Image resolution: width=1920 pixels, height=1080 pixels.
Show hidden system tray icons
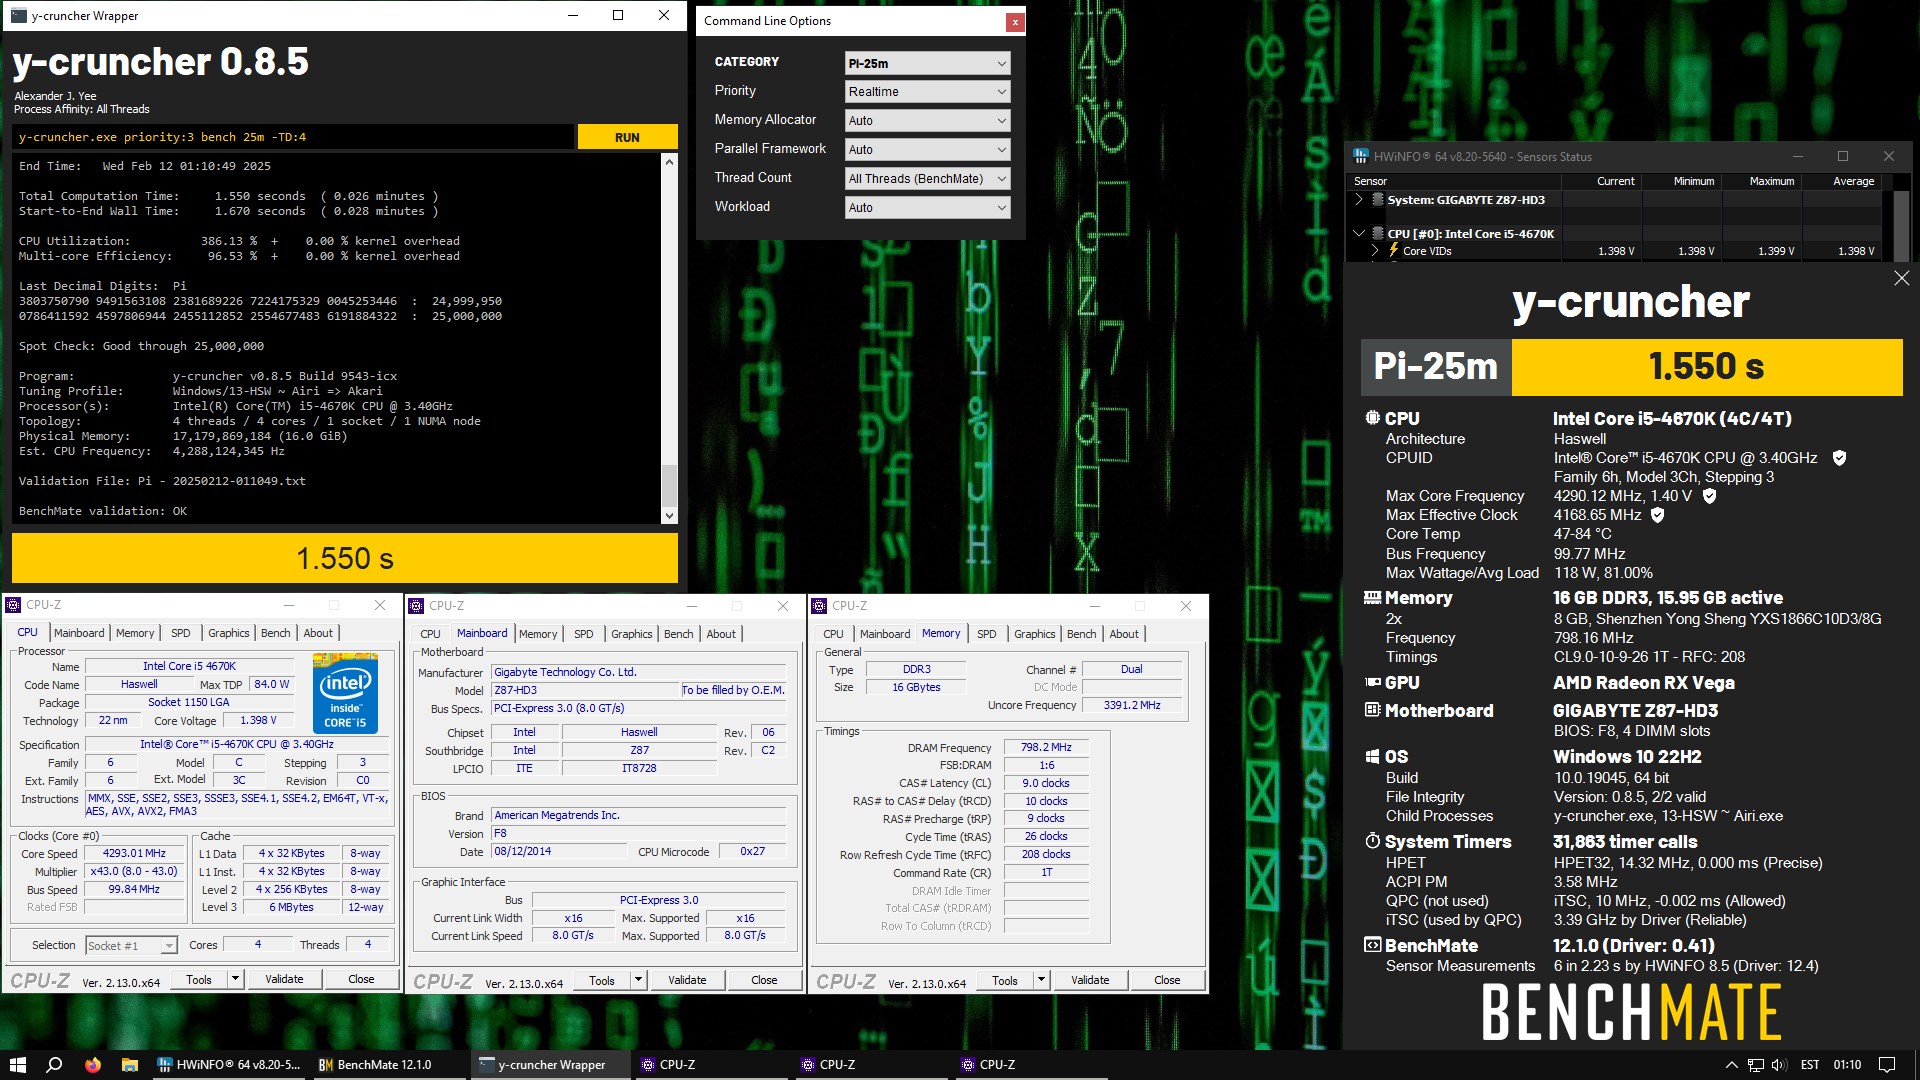(1731, 1065)
